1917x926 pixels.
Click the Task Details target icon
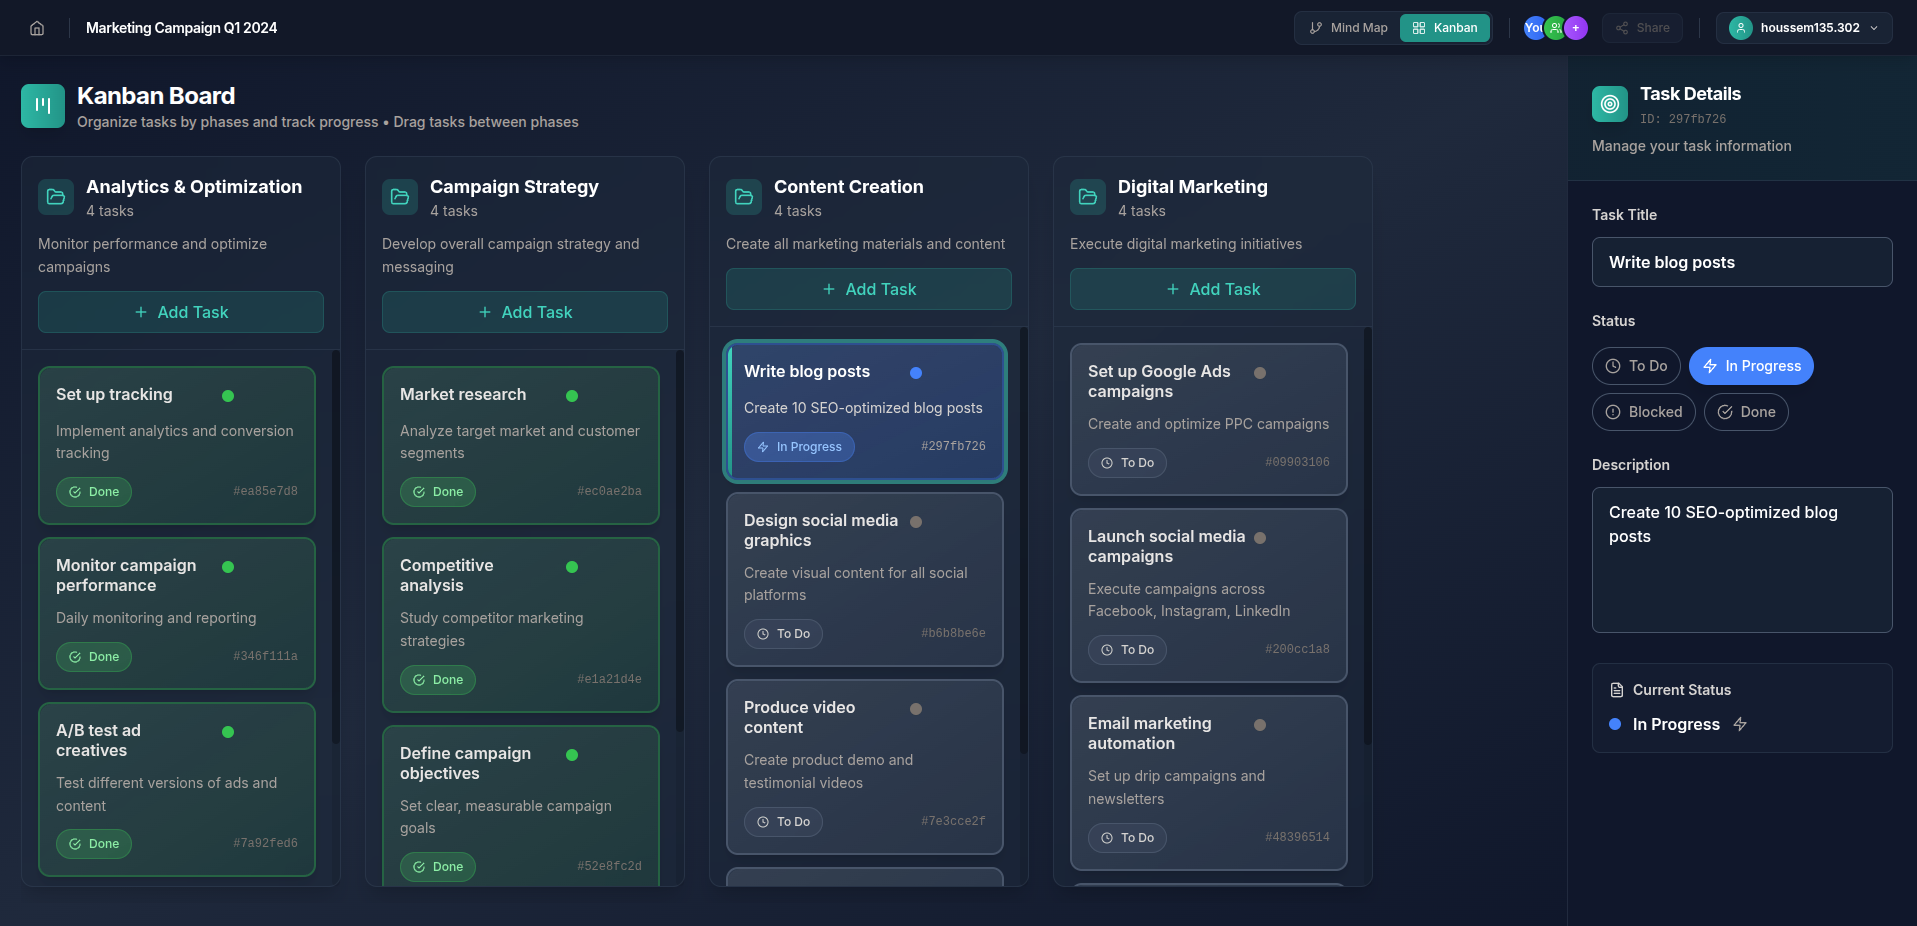coord(1610,104)
